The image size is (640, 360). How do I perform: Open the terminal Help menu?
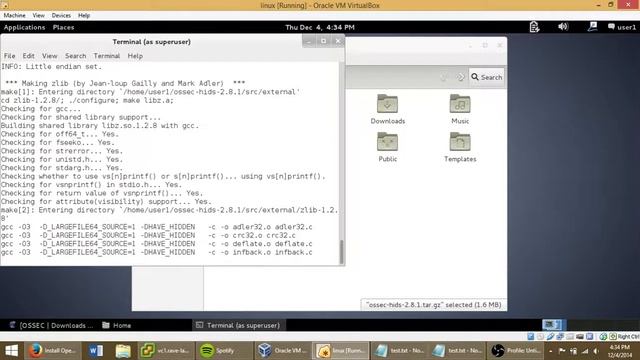pyautogui.click(x=135, y=56)
